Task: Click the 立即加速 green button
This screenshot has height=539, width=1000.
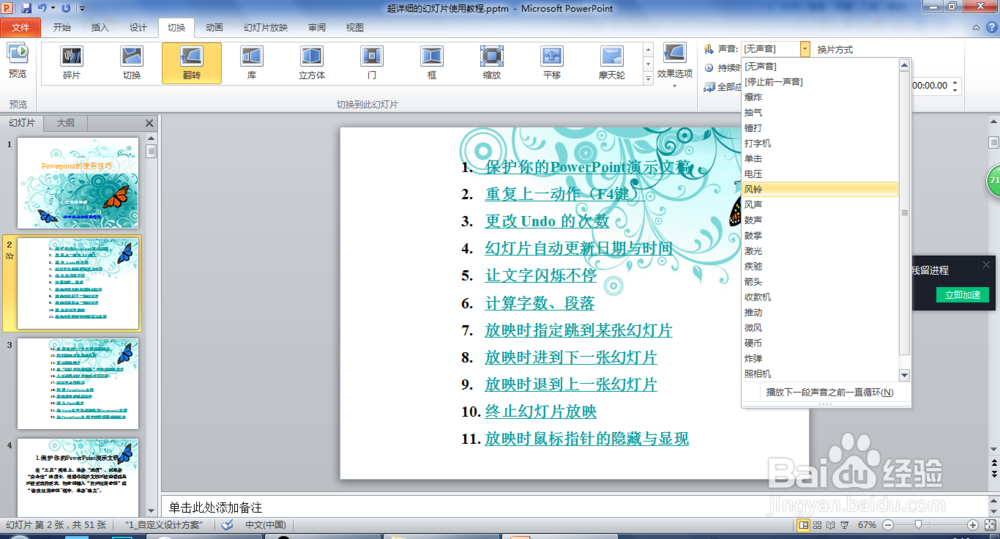Action: click(962, 295)
